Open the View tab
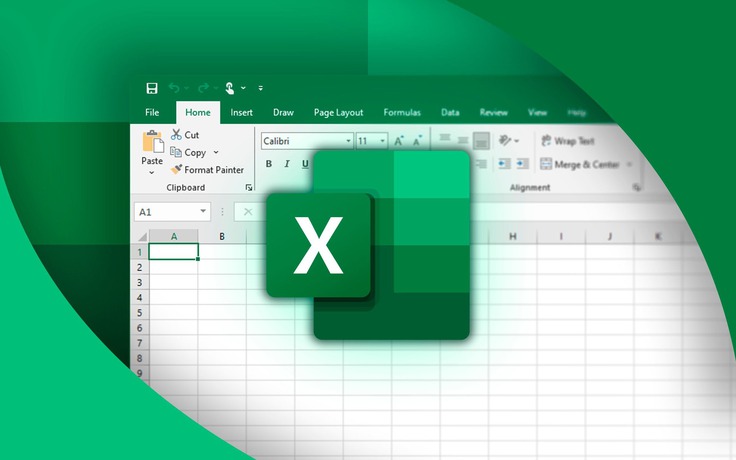 coord(537,112)
